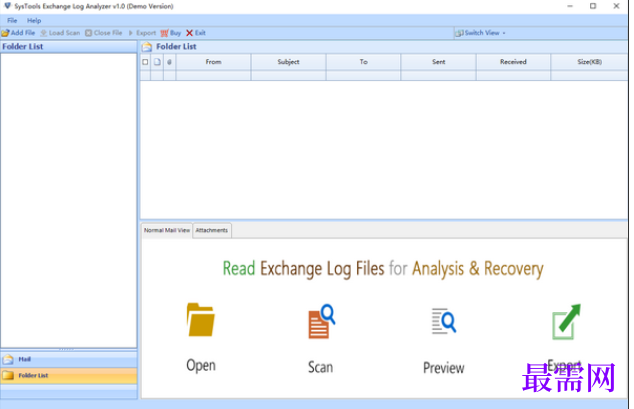Click the Scan label text

321,367
